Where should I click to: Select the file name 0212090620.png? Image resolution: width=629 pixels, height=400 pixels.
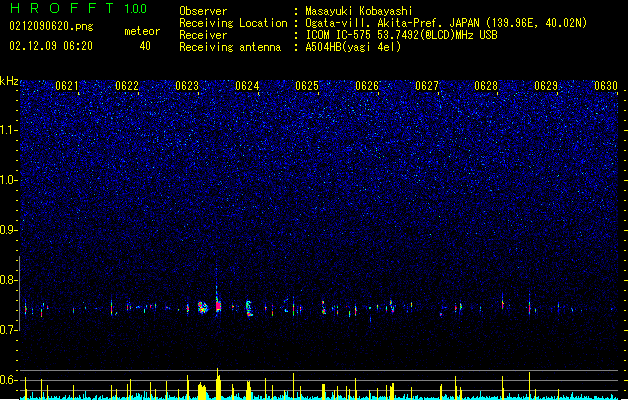[x=51, y=26]
